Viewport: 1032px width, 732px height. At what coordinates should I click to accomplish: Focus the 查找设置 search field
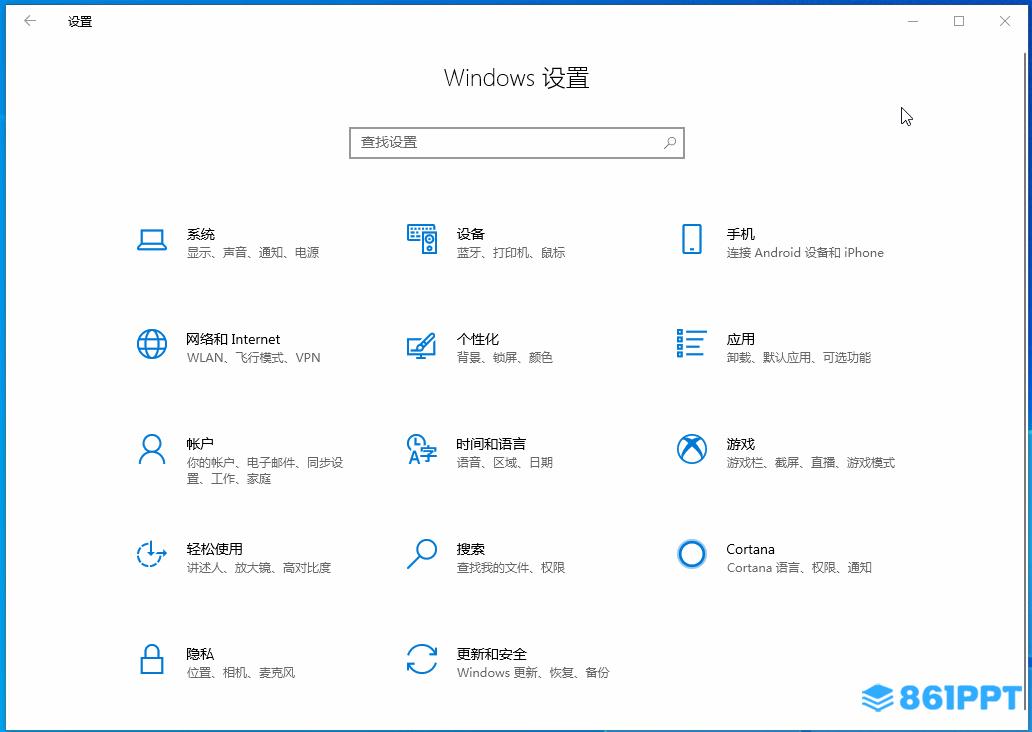pyautogui.click(x=517, y=143)
